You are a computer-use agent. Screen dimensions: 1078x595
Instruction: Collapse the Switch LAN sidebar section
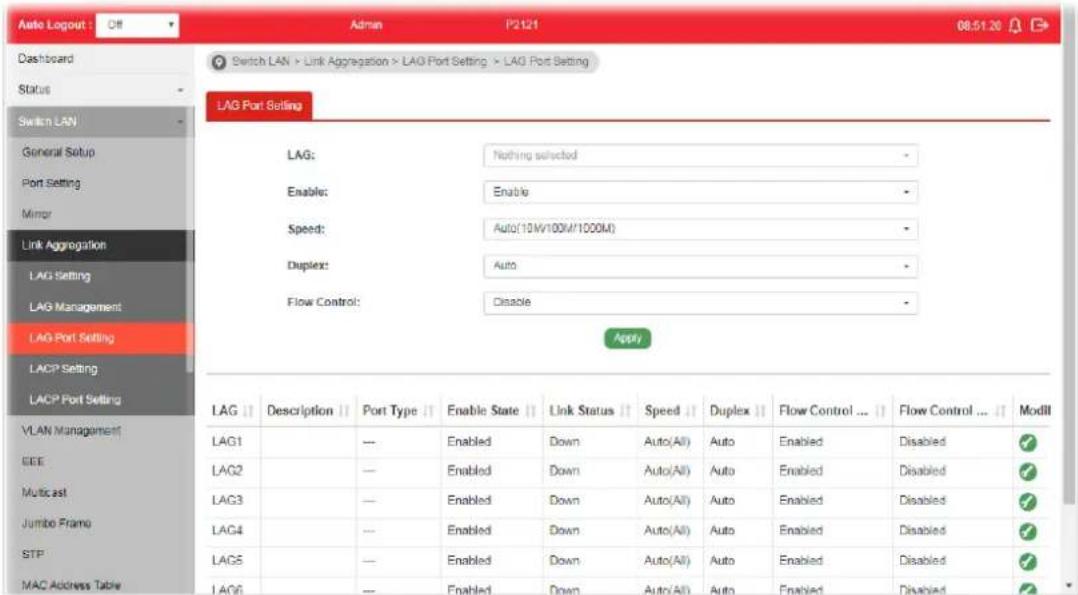click(x=100, y=122)
